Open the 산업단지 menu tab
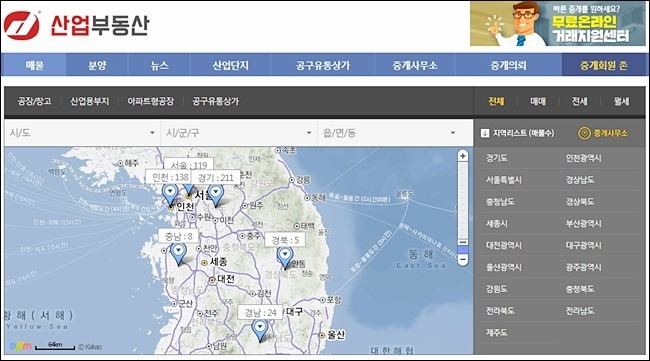650x361 pixels. click(230, 65)
